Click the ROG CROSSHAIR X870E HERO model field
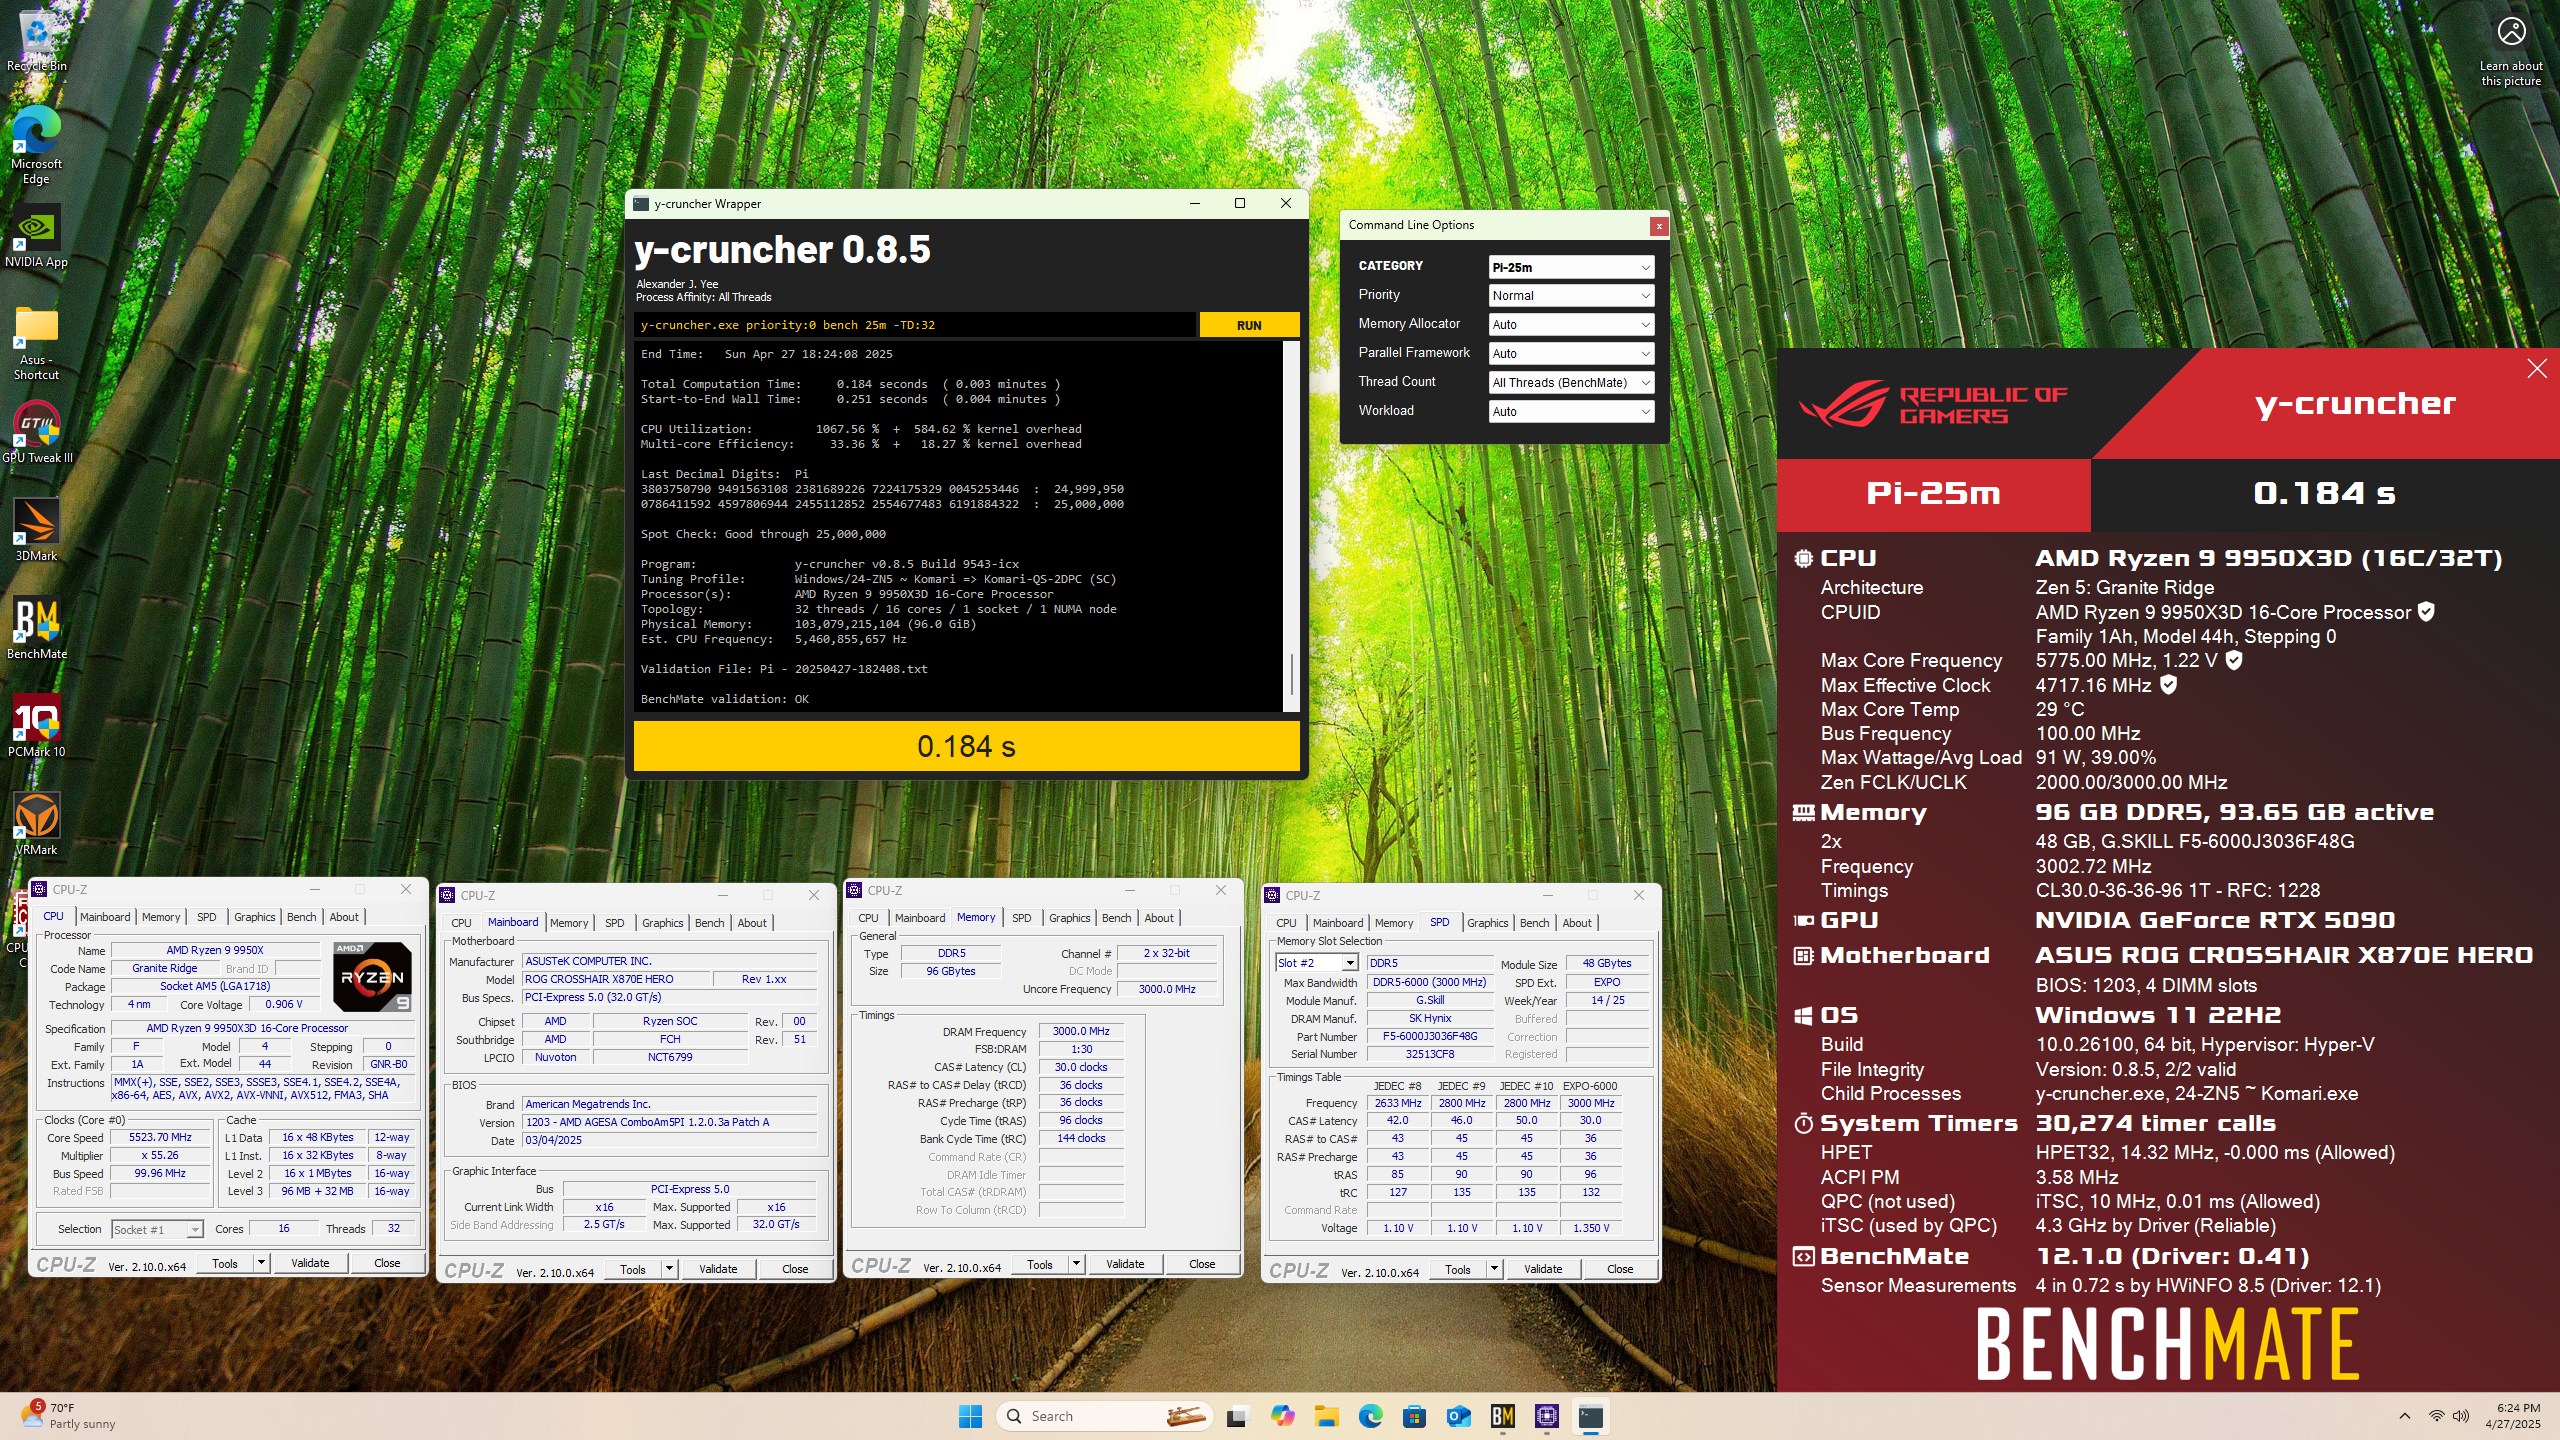 (616, 979)
